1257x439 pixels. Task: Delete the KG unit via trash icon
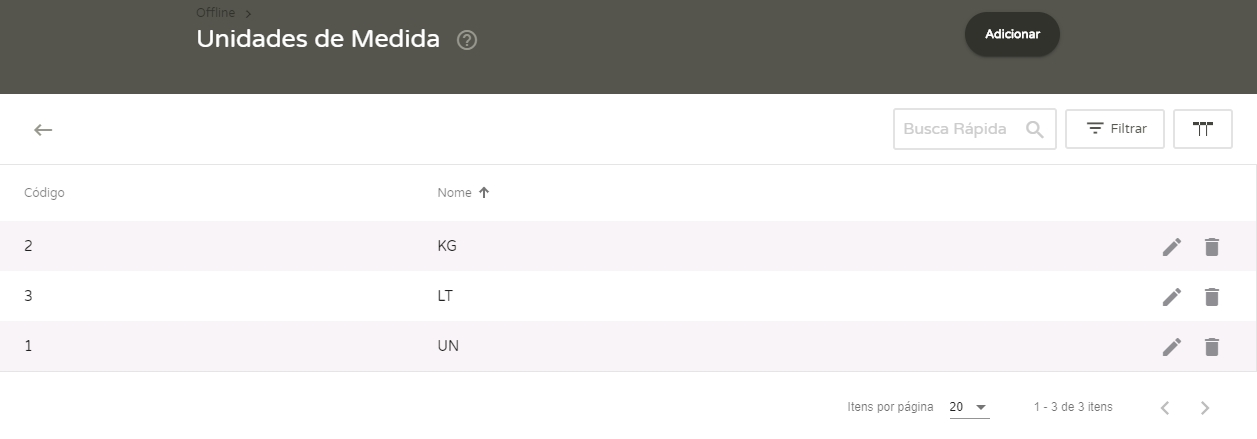[1212, 247]
